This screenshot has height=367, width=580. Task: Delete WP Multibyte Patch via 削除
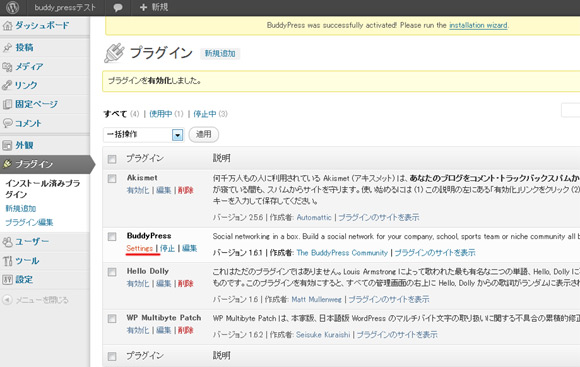[186, 330]
